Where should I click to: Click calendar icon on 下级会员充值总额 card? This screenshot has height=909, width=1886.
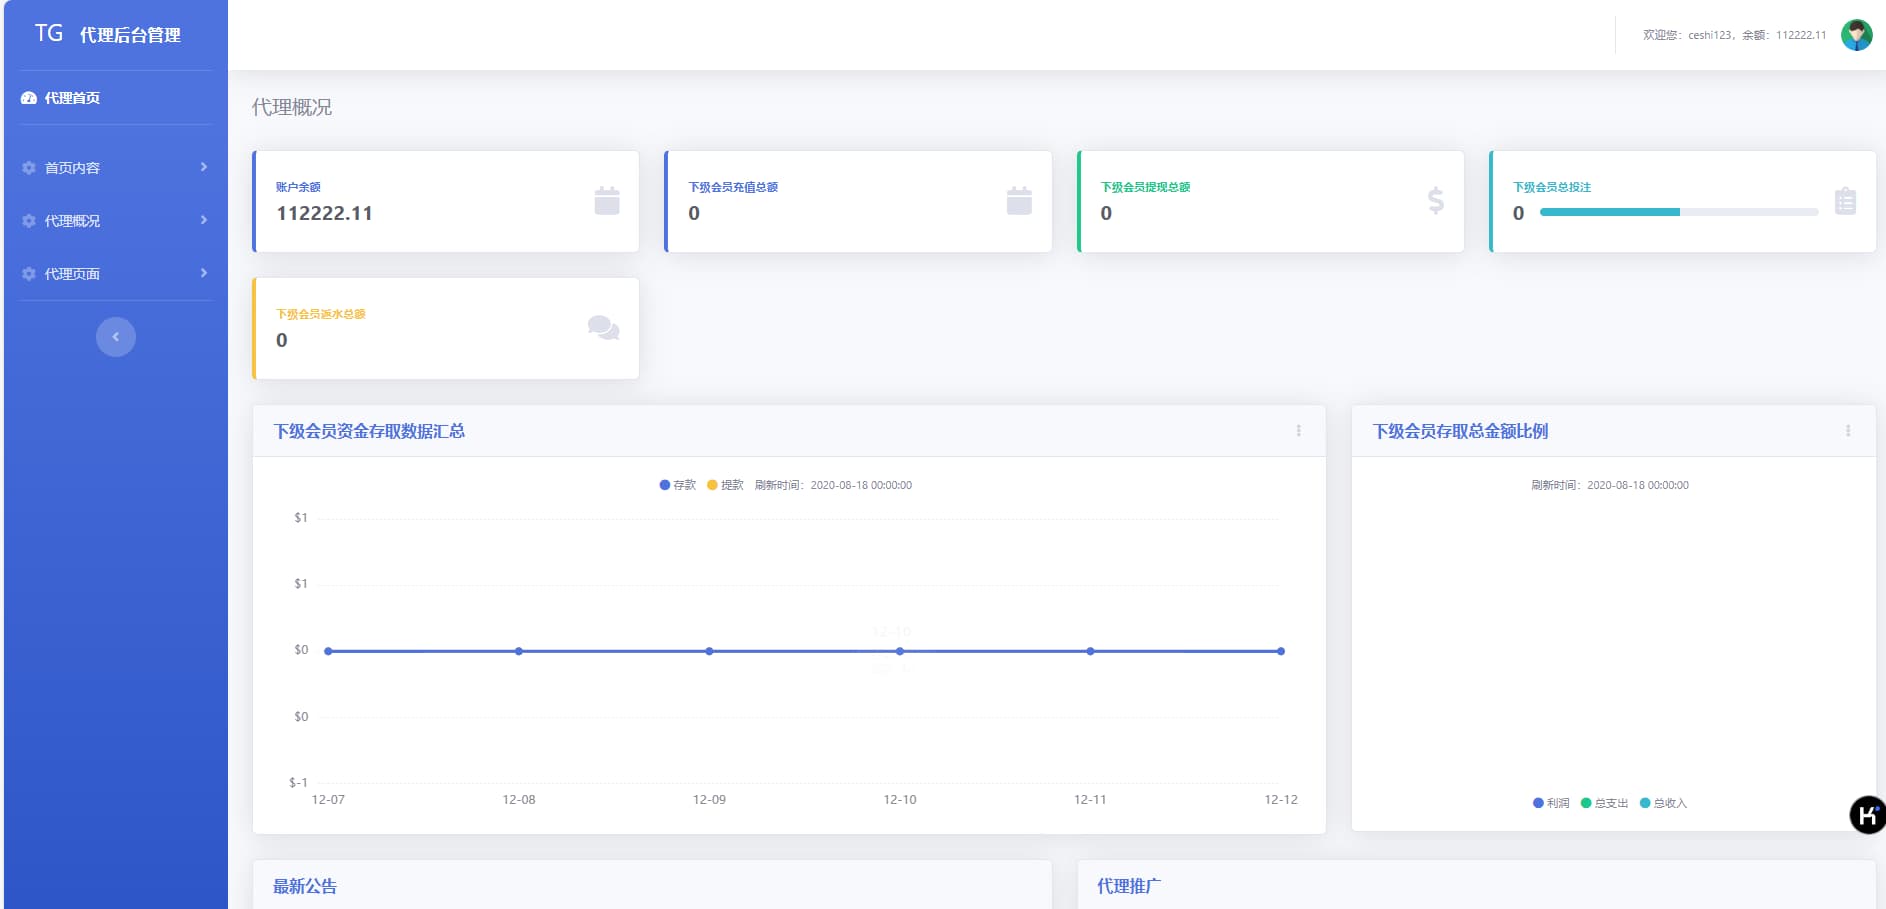(1018, 201)
